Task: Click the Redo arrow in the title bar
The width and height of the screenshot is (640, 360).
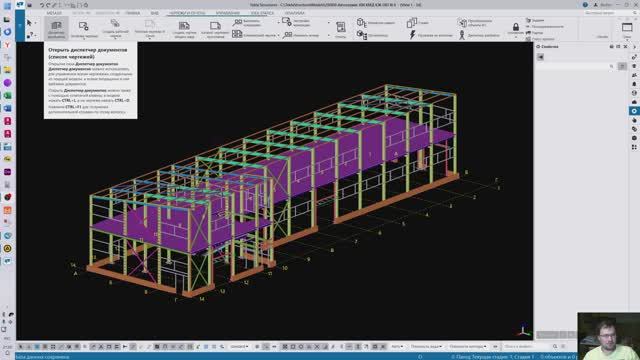Action: [x=48, y=5]
